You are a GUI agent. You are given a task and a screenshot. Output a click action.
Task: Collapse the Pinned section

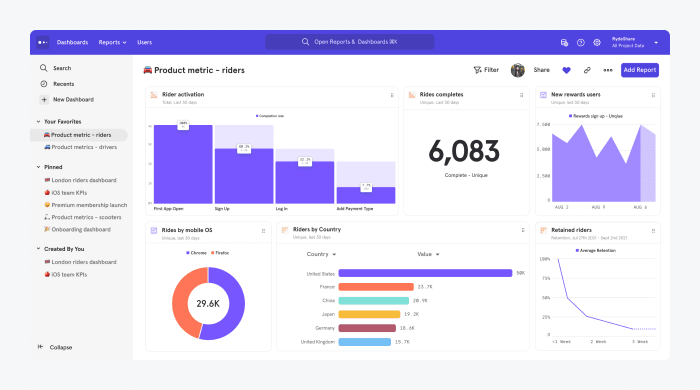coord(38,167)
